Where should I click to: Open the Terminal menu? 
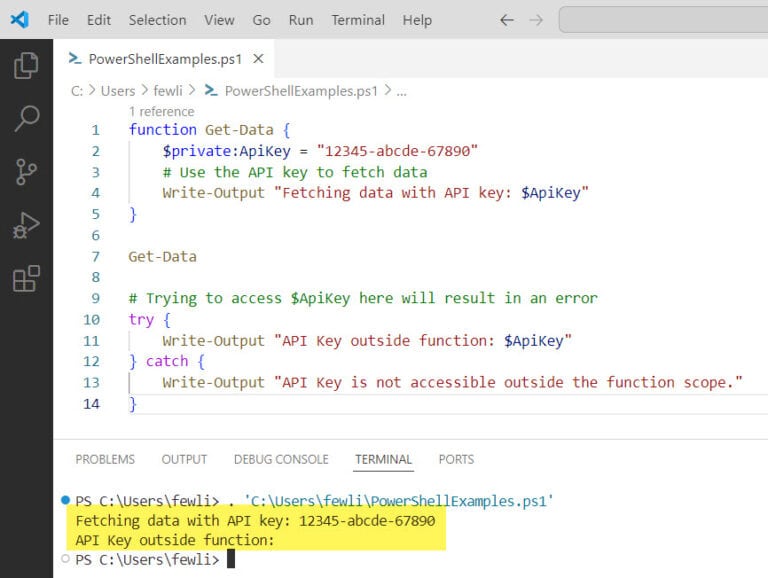[x=358, y=20]
